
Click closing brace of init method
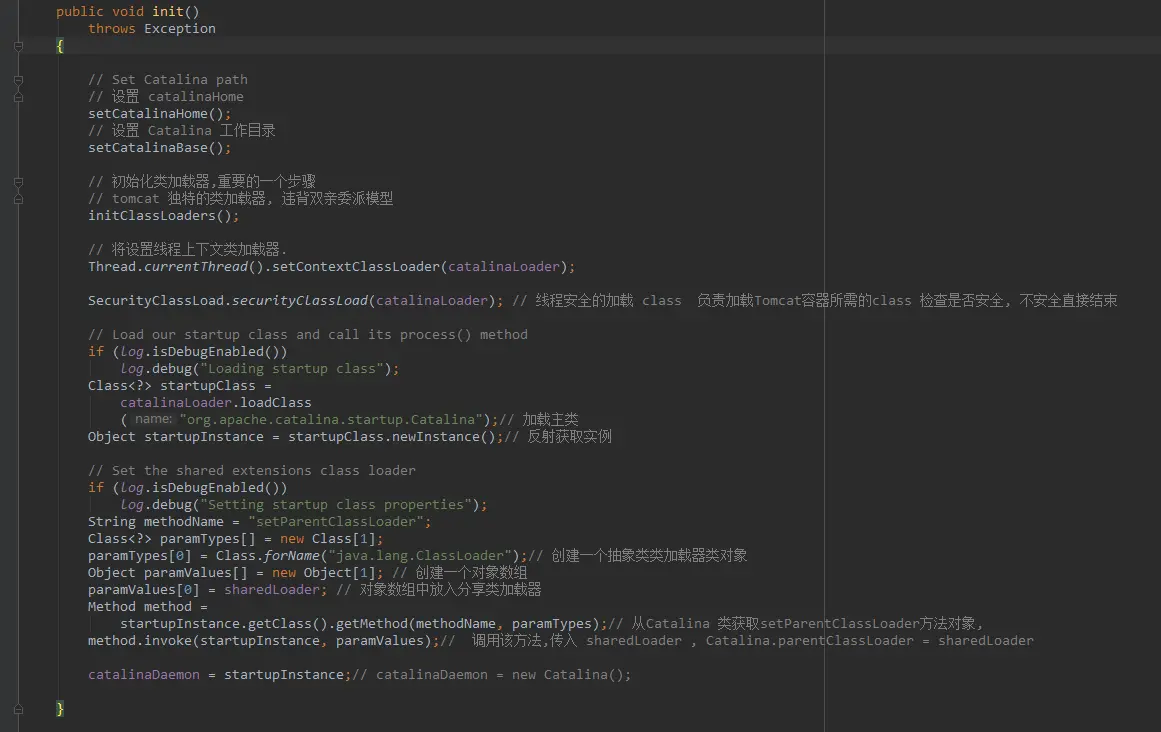pyautogui.click(x=60, y=709)
